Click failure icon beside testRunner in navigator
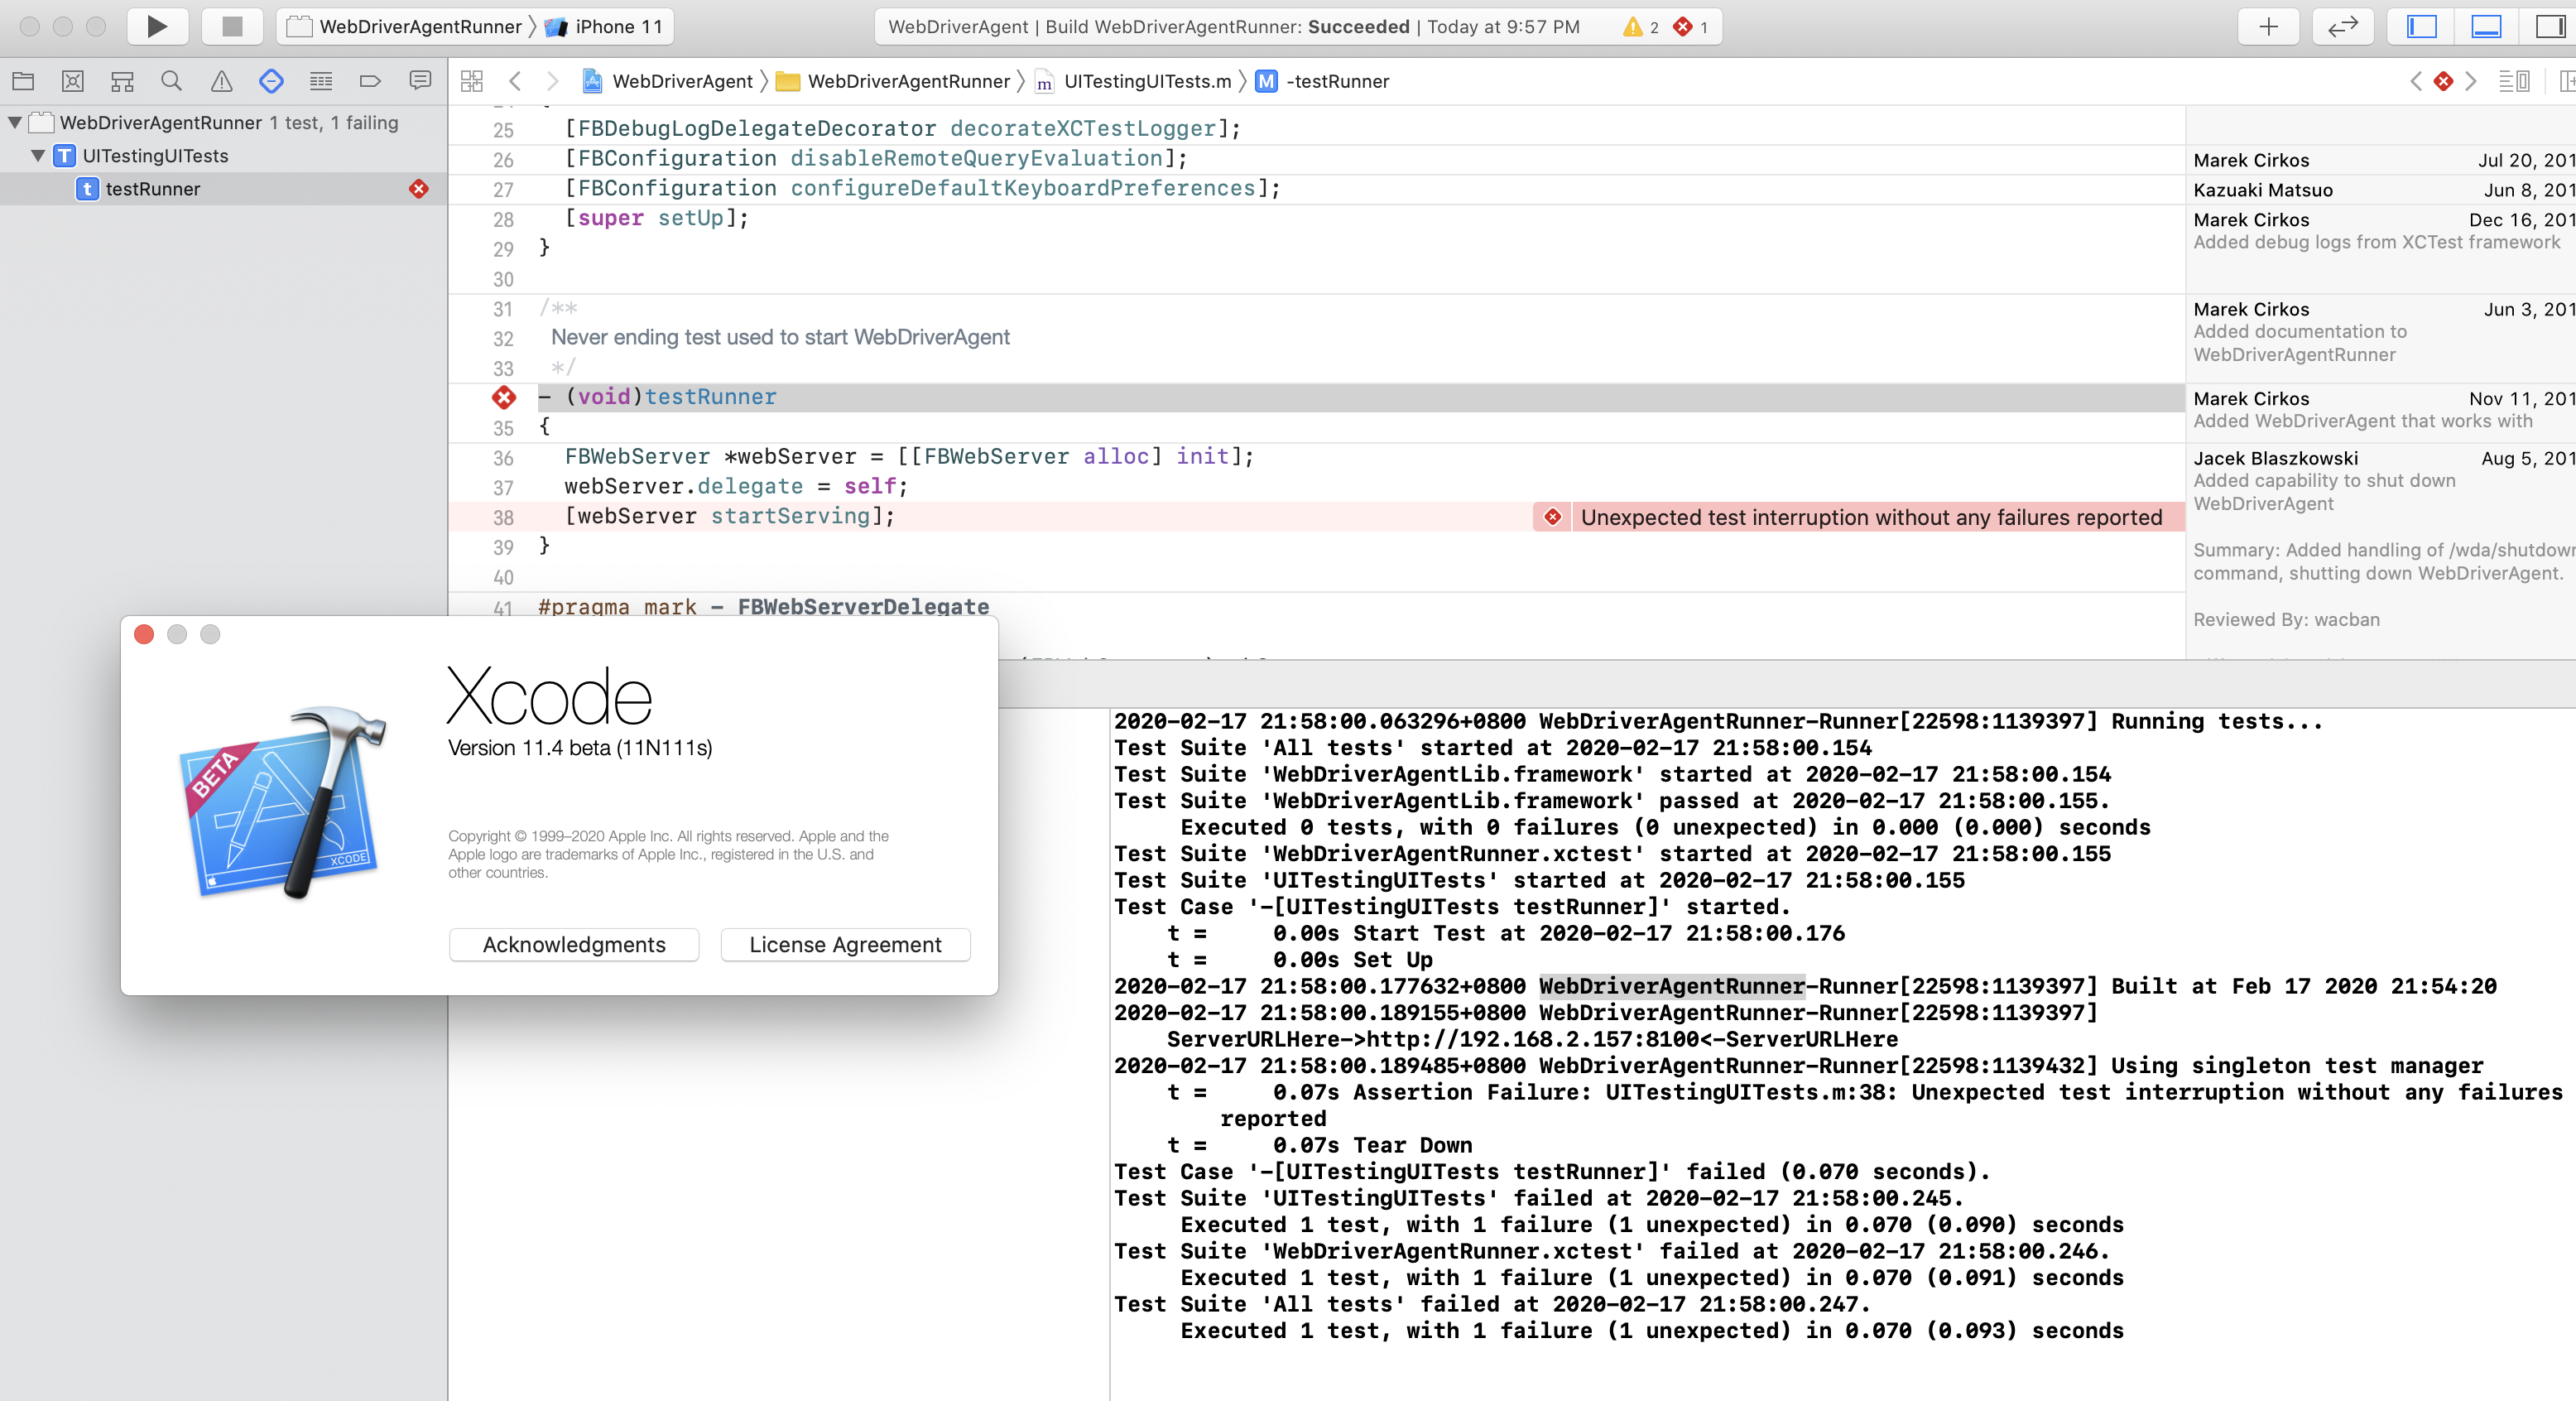Viewport: 2576px width, 1401px height. pos(419,189)
